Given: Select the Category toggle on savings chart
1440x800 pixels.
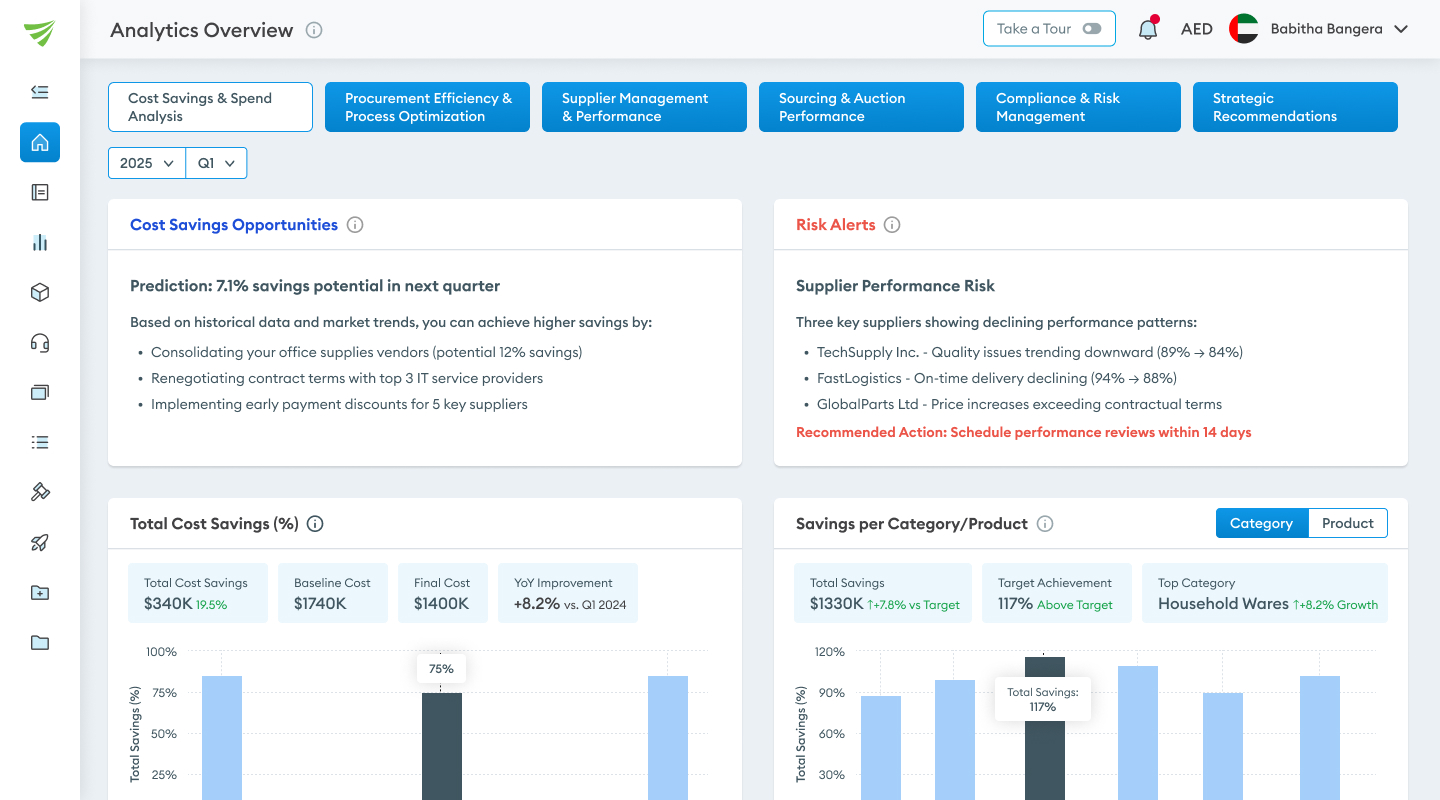Looking at the screenshot, I should [x=1261, y=522].
